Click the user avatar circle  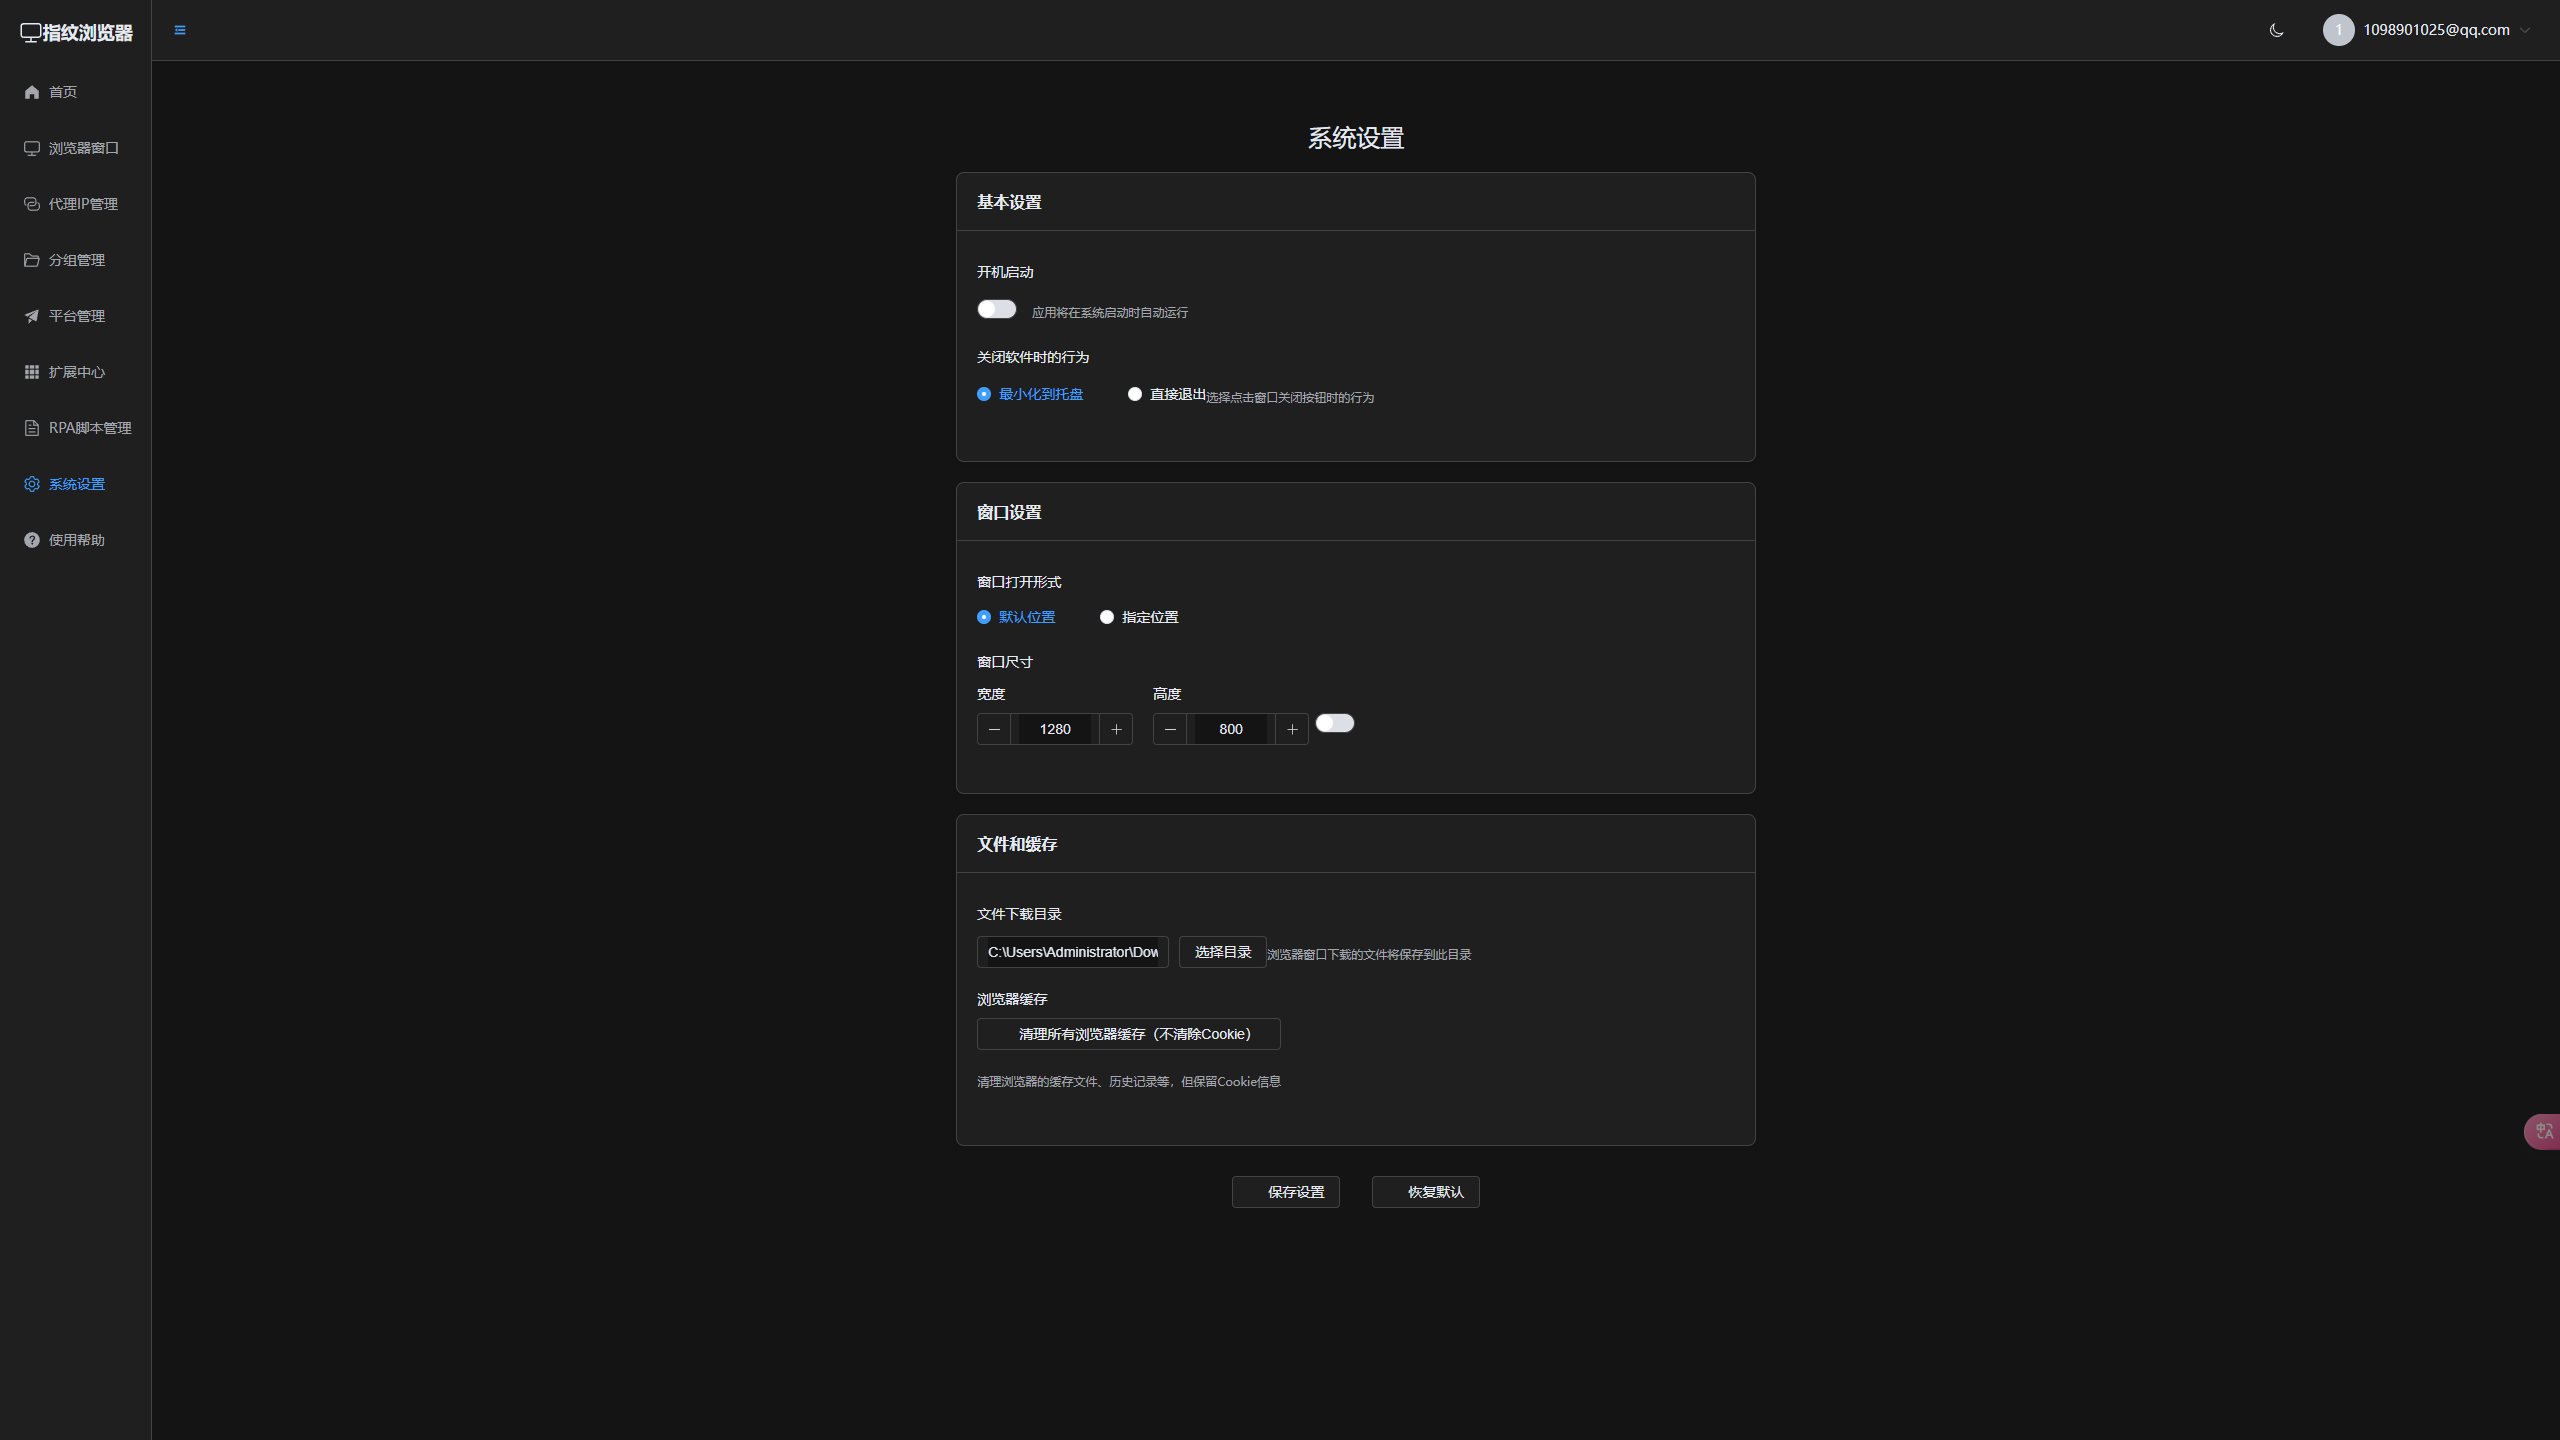point(2338,30)
